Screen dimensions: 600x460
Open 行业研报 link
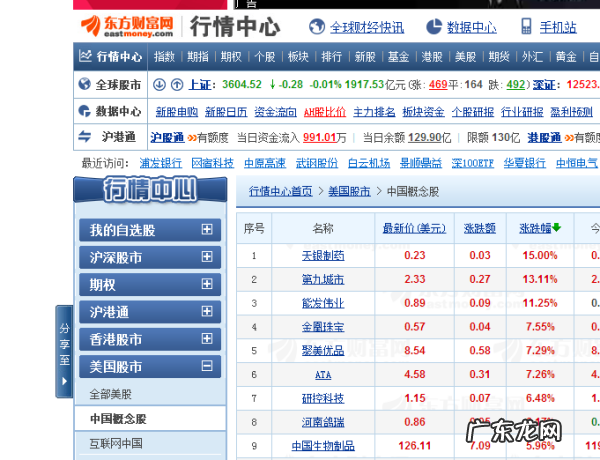pyautogui.click(x=522, y=112)
